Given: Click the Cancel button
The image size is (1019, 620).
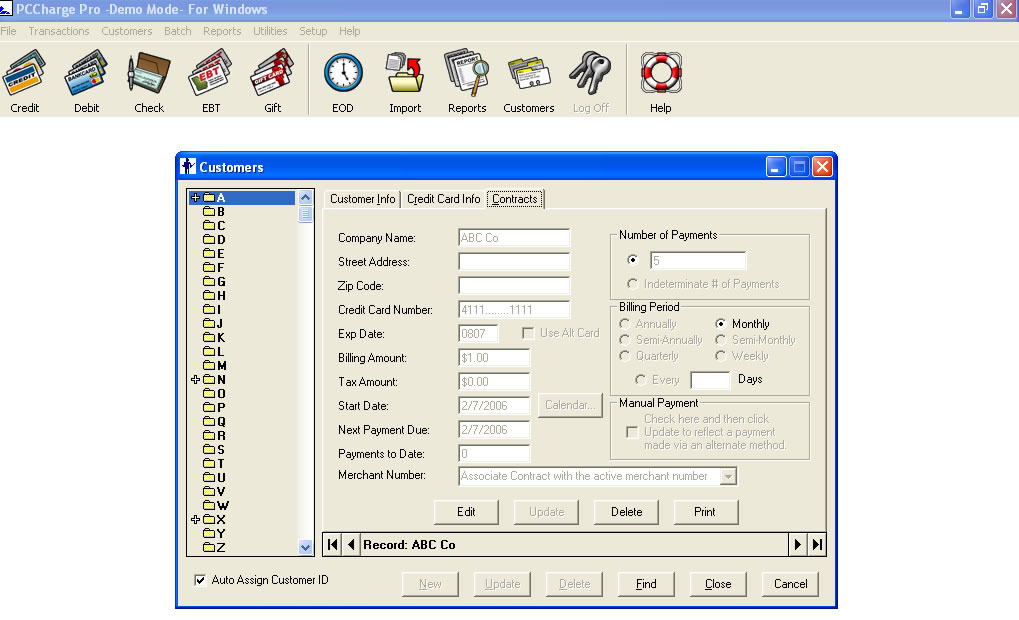Looking at the screenshot, I should coord(790,584).
